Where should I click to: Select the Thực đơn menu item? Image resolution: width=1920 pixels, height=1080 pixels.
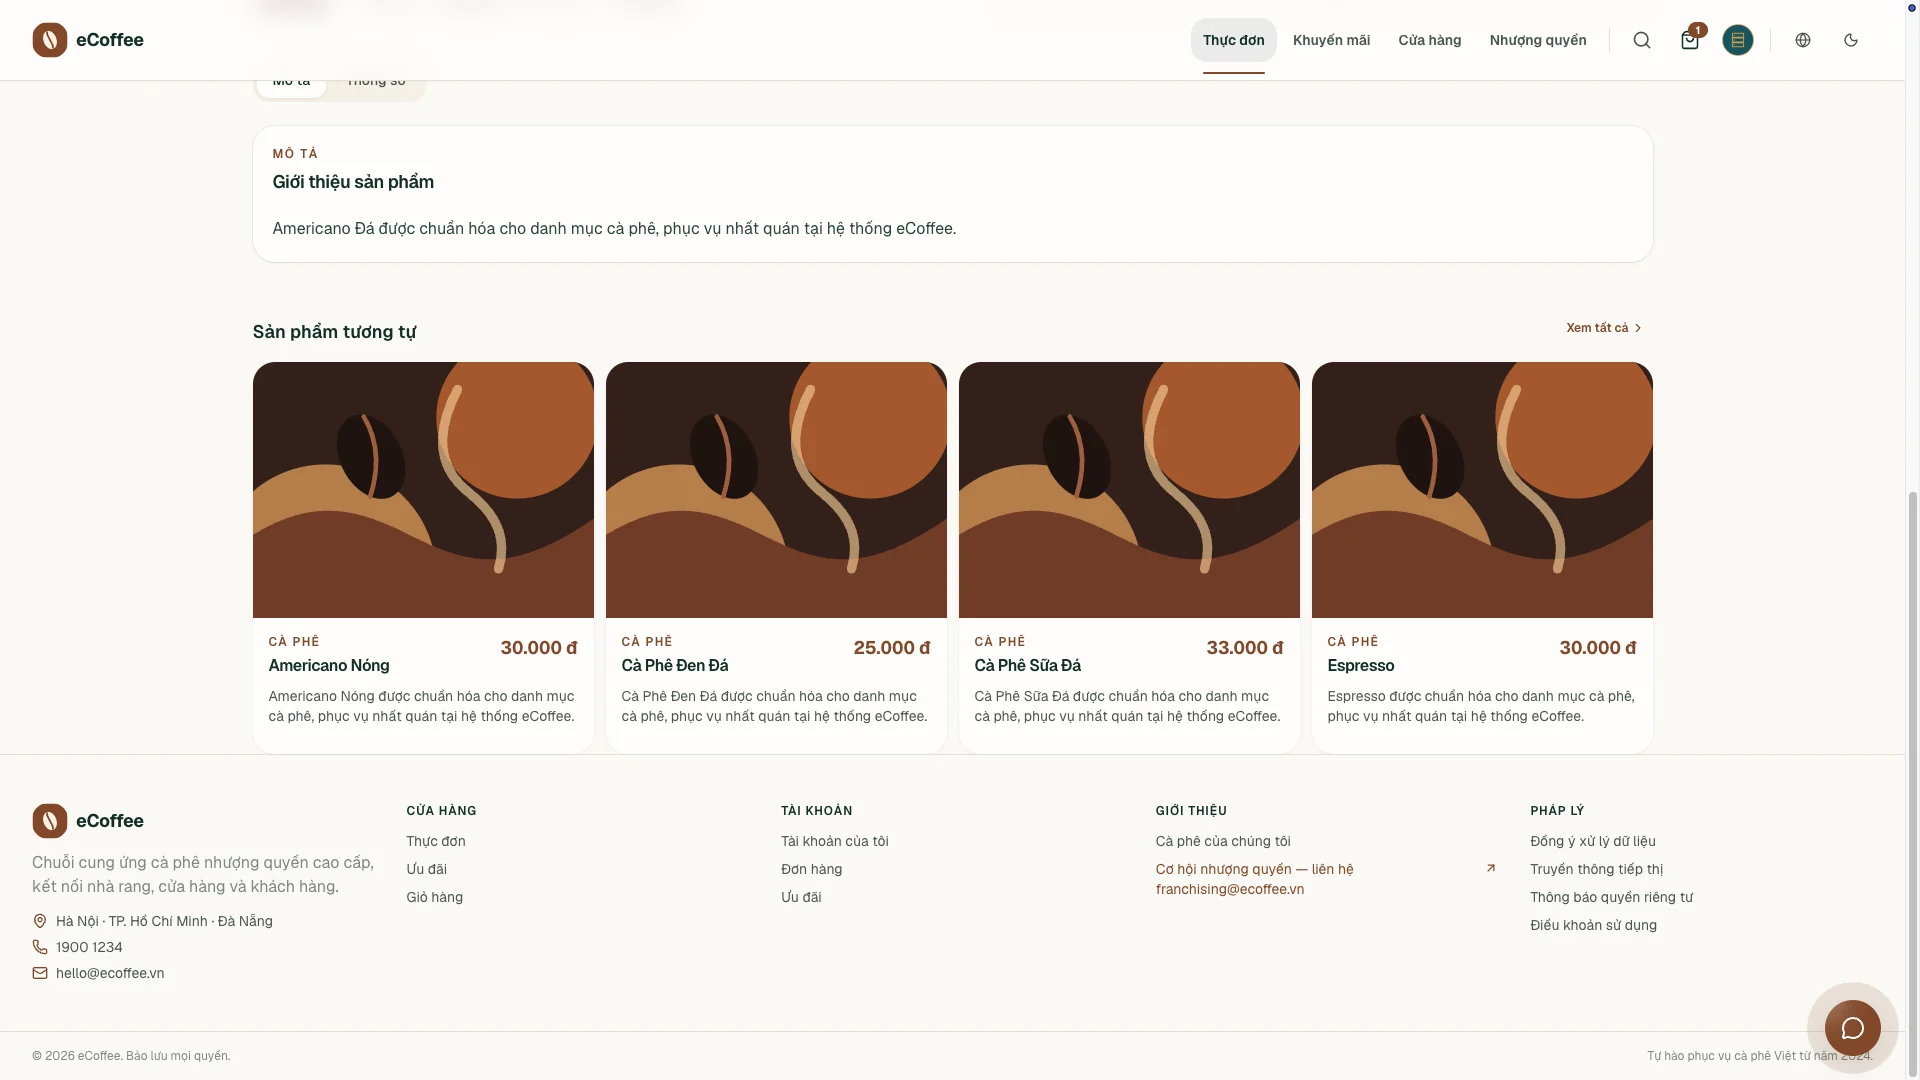click(x=1233, y=40)
